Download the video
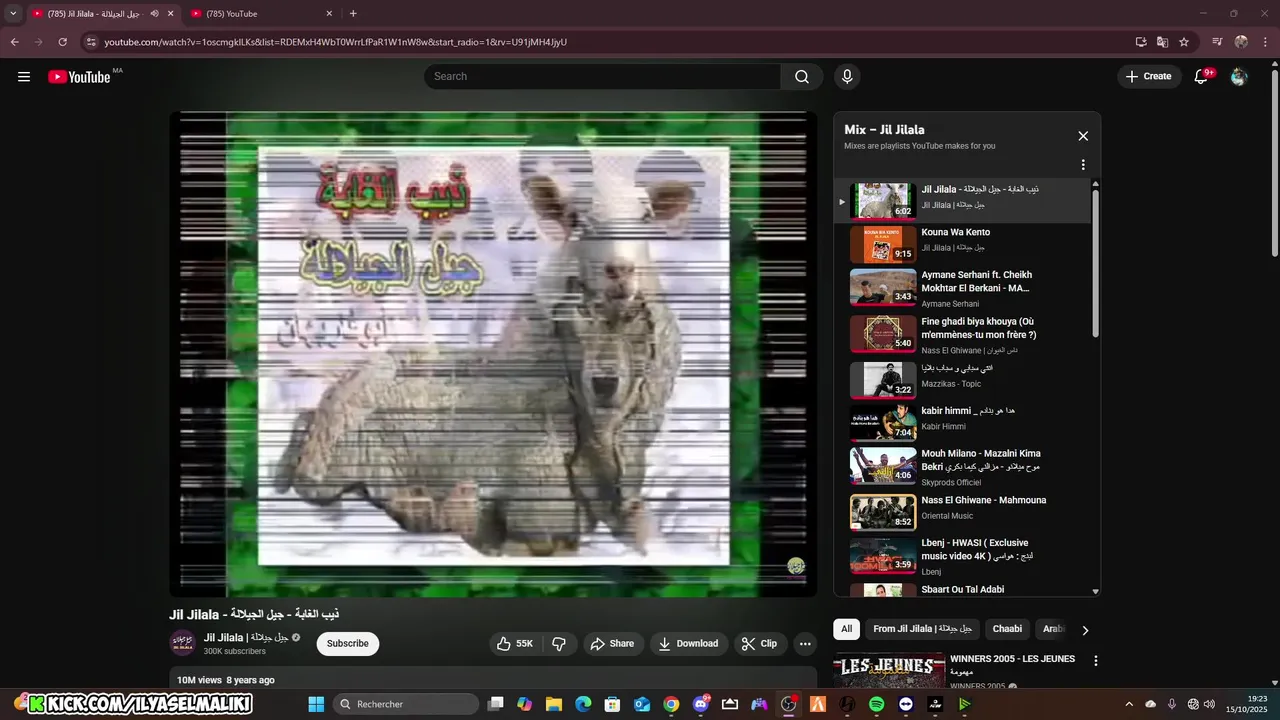This screenshot has width=1280, height=720. [x=688, y=644]
